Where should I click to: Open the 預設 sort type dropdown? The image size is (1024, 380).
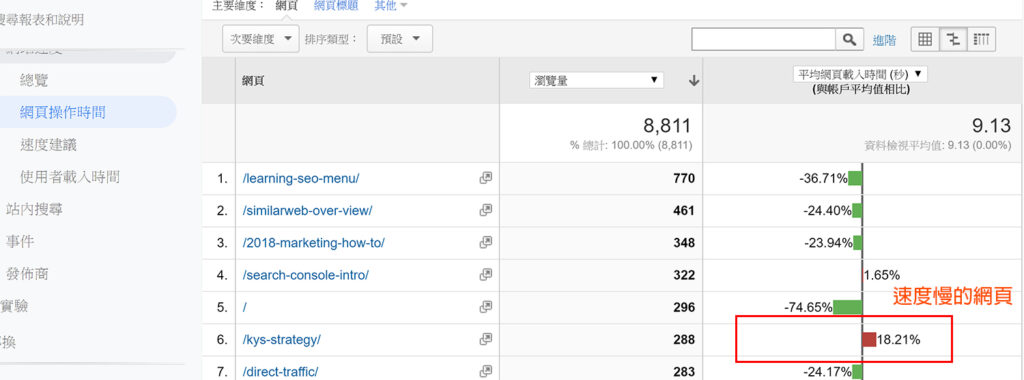coord(400,39)
